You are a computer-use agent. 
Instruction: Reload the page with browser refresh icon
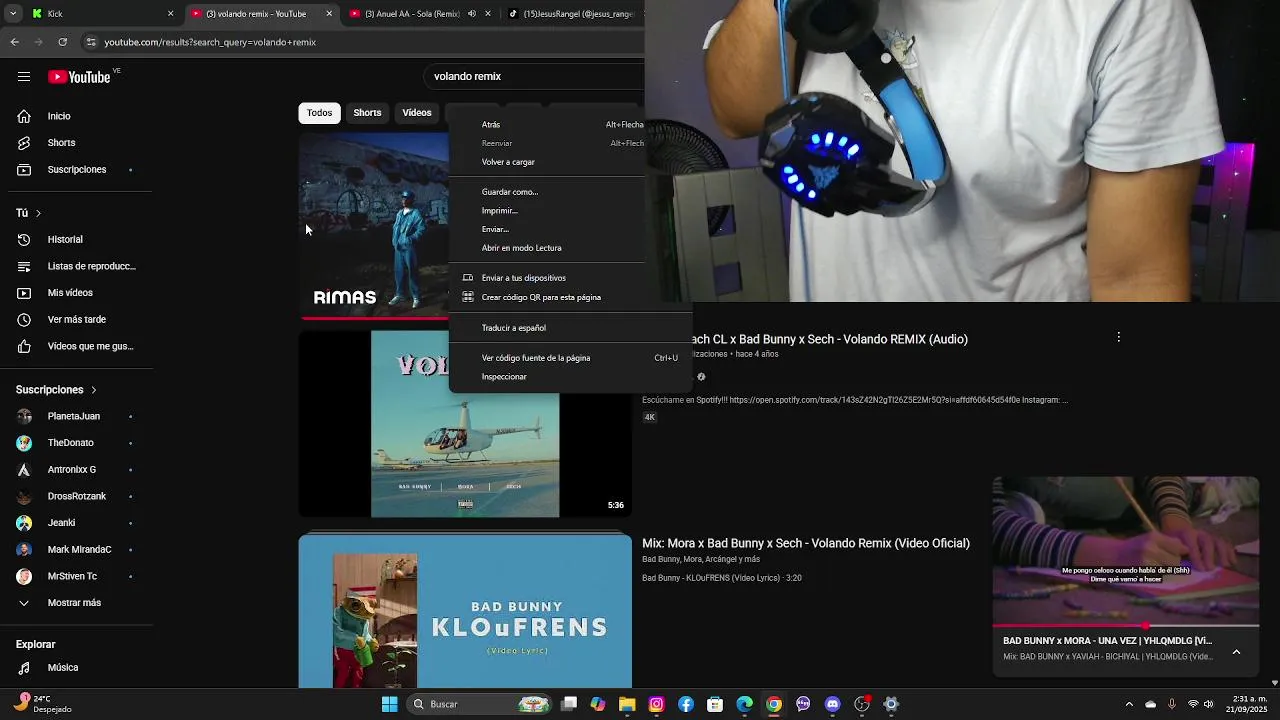coord(62,42)
